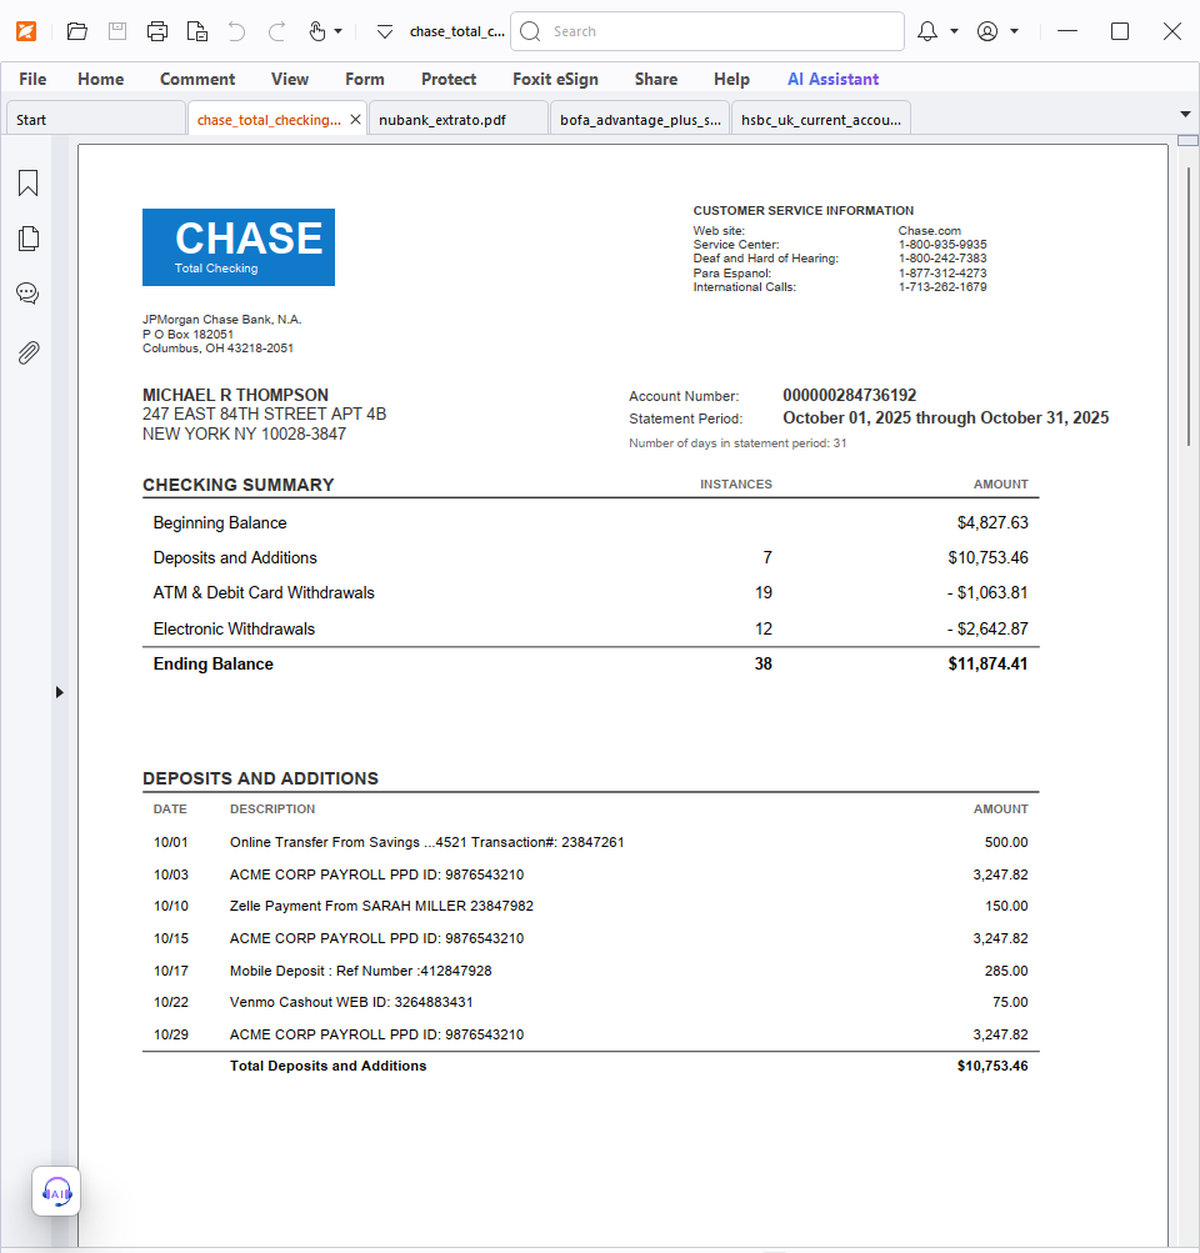Open the Form ribbon tab

coord(365,79)
